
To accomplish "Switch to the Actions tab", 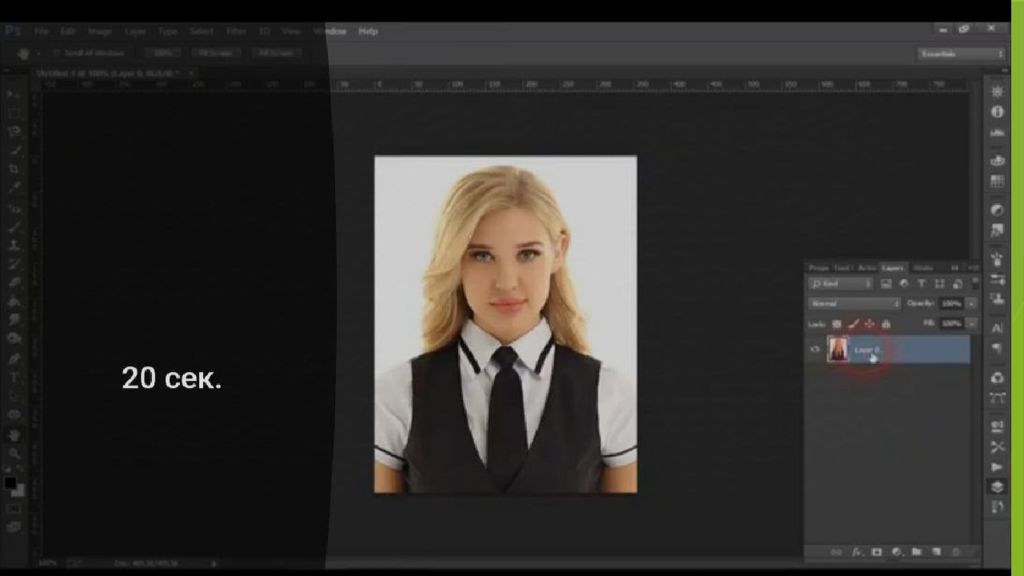I will point(867,268).
